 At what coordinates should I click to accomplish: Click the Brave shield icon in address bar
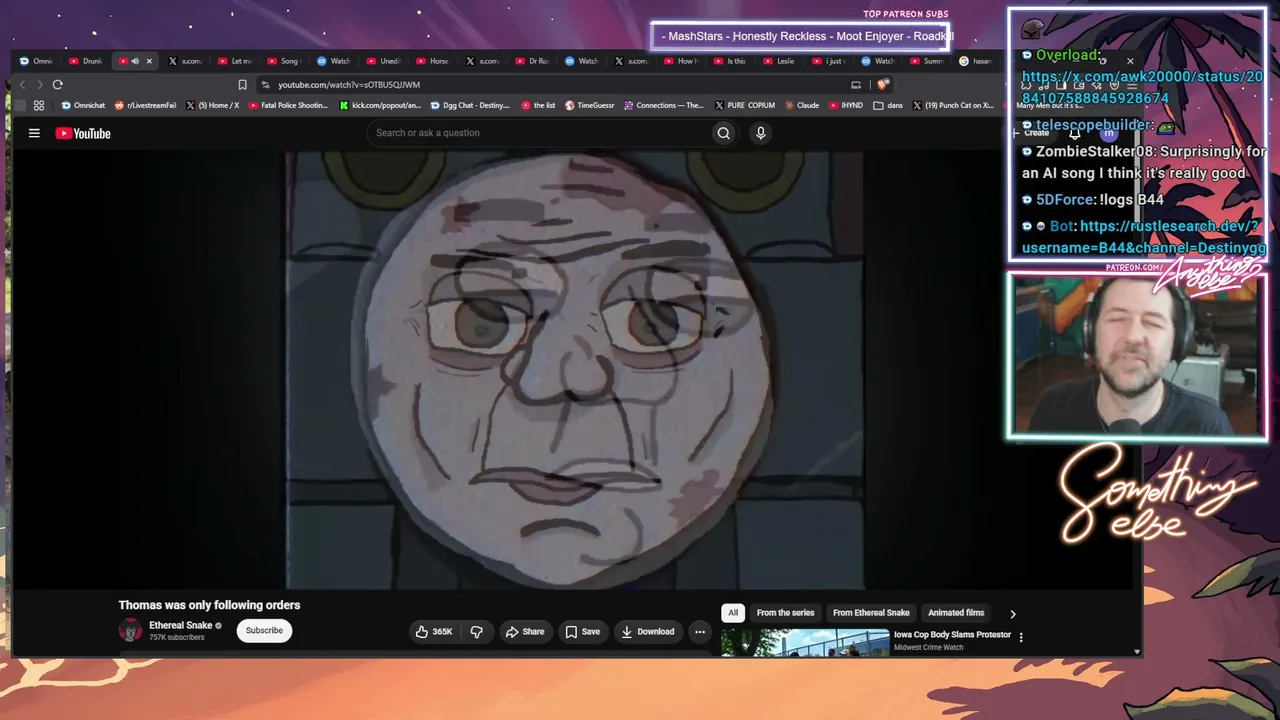tap(883, 85)
